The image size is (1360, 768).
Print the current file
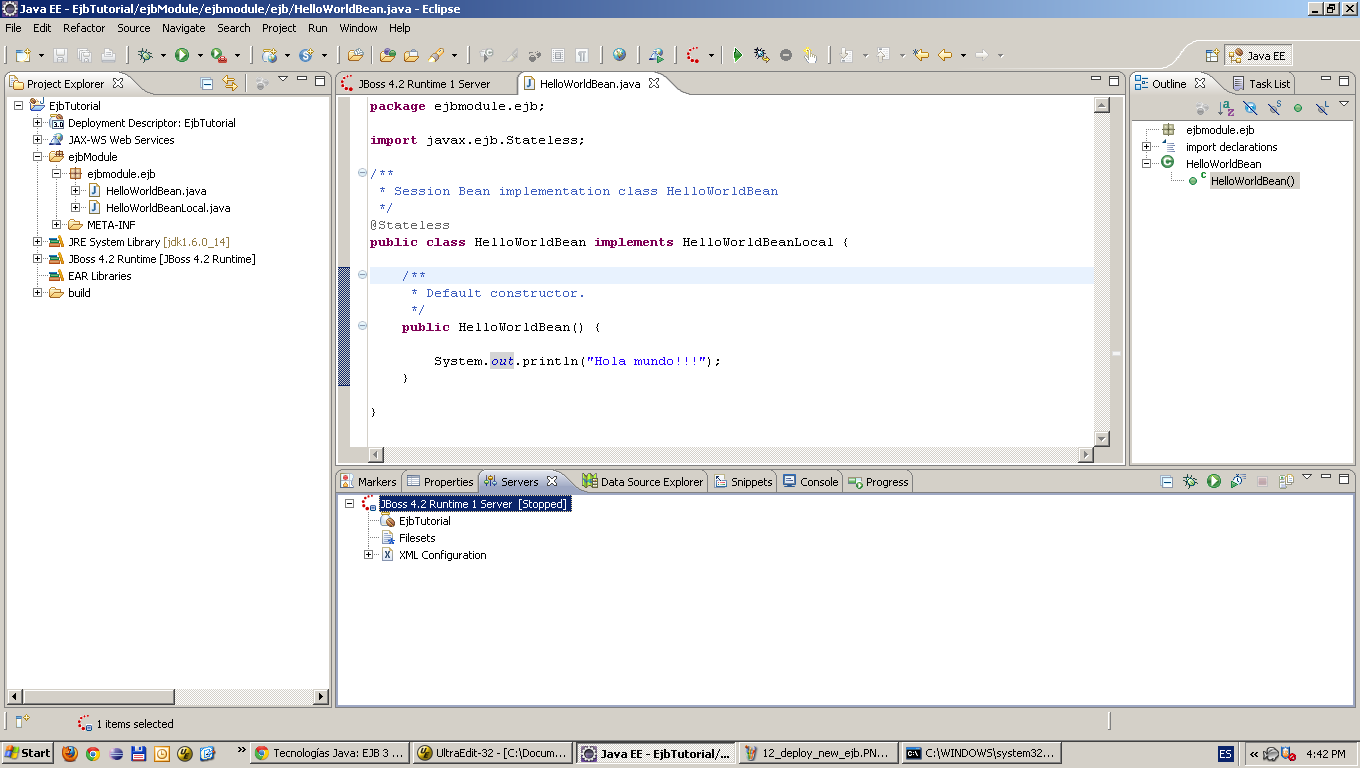pyautogui.click(x=108, y=55)
